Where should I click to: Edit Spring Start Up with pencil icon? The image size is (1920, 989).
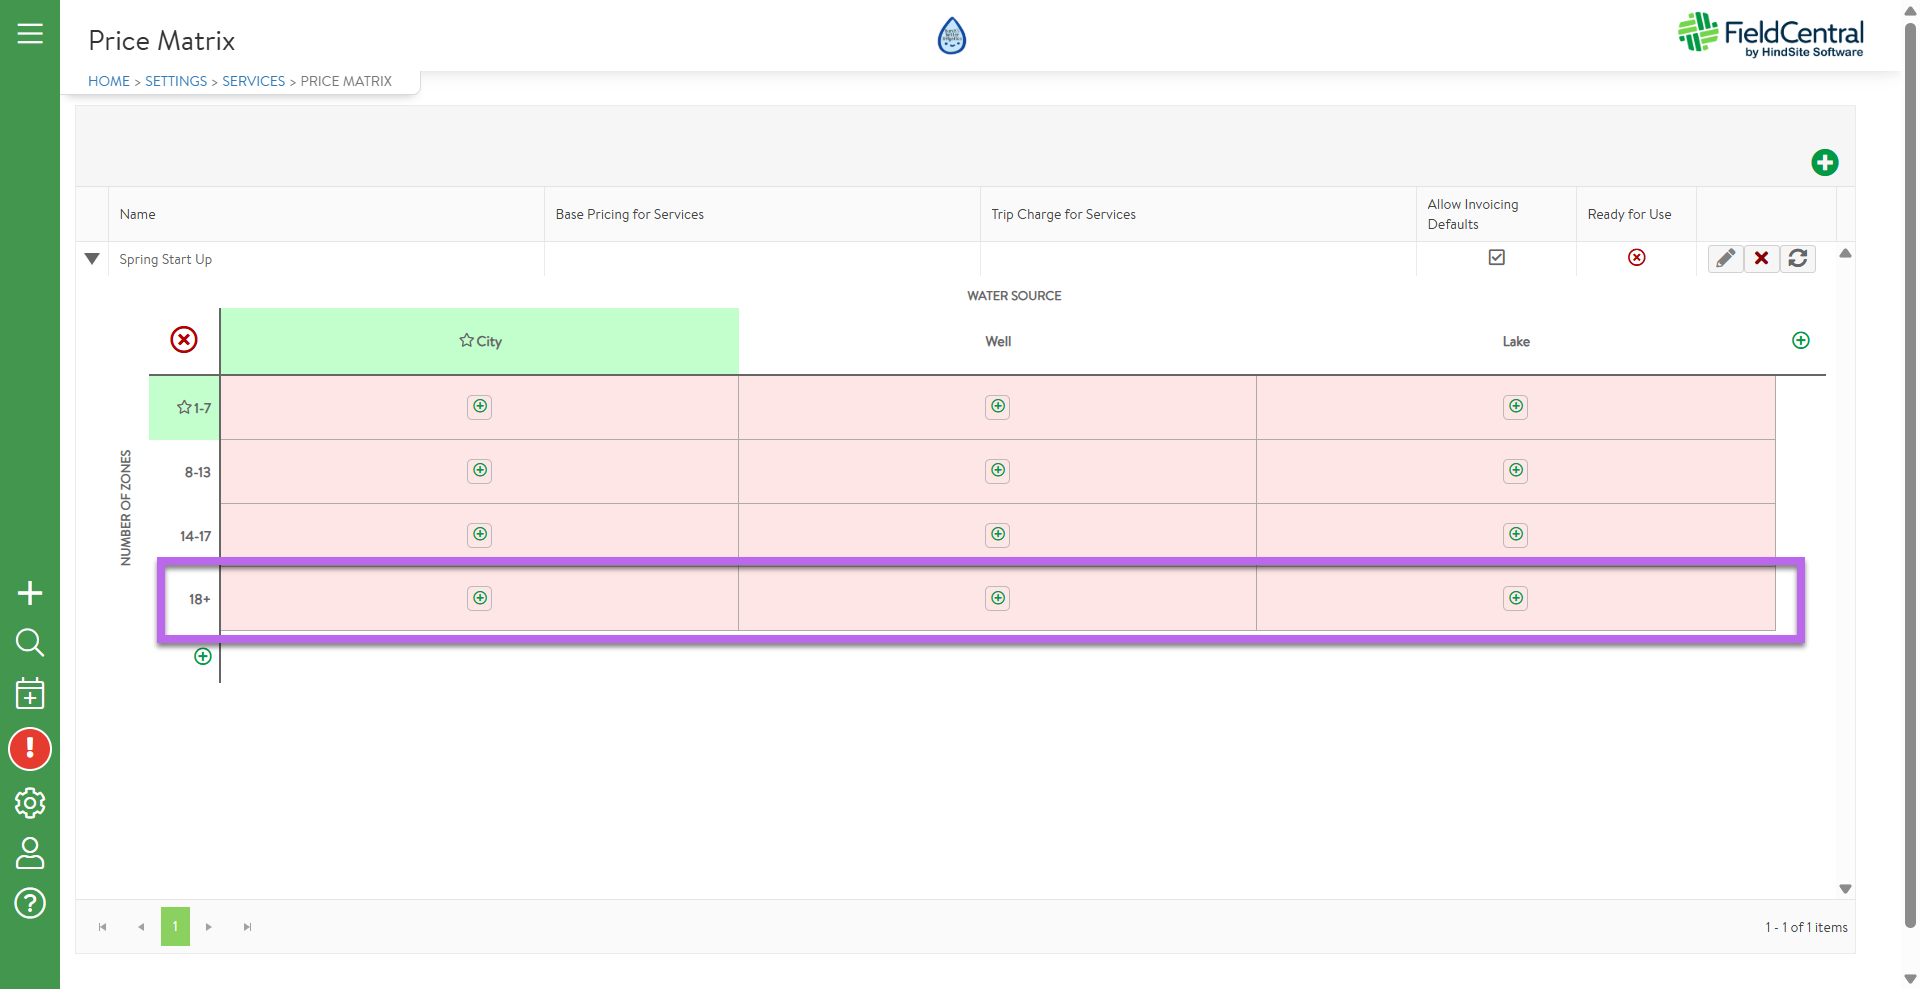(1725, 259)
